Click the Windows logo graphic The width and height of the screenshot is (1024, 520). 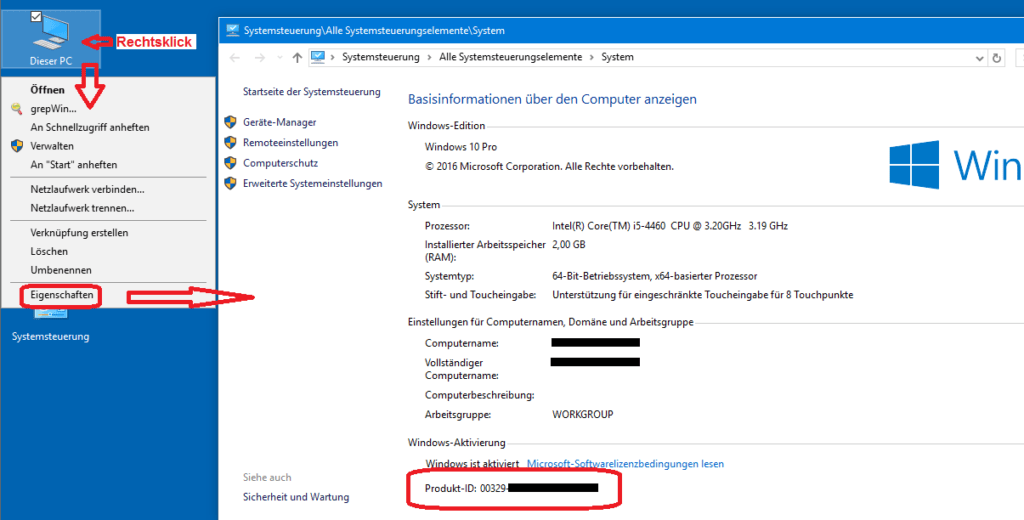click(914, 165)
